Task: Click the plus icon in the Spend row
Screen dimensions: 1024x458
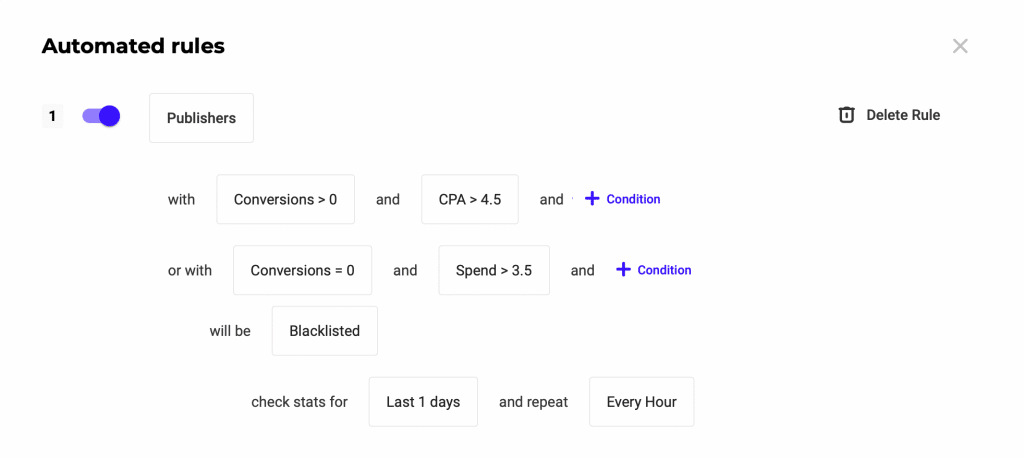Action: pos(623,270)
